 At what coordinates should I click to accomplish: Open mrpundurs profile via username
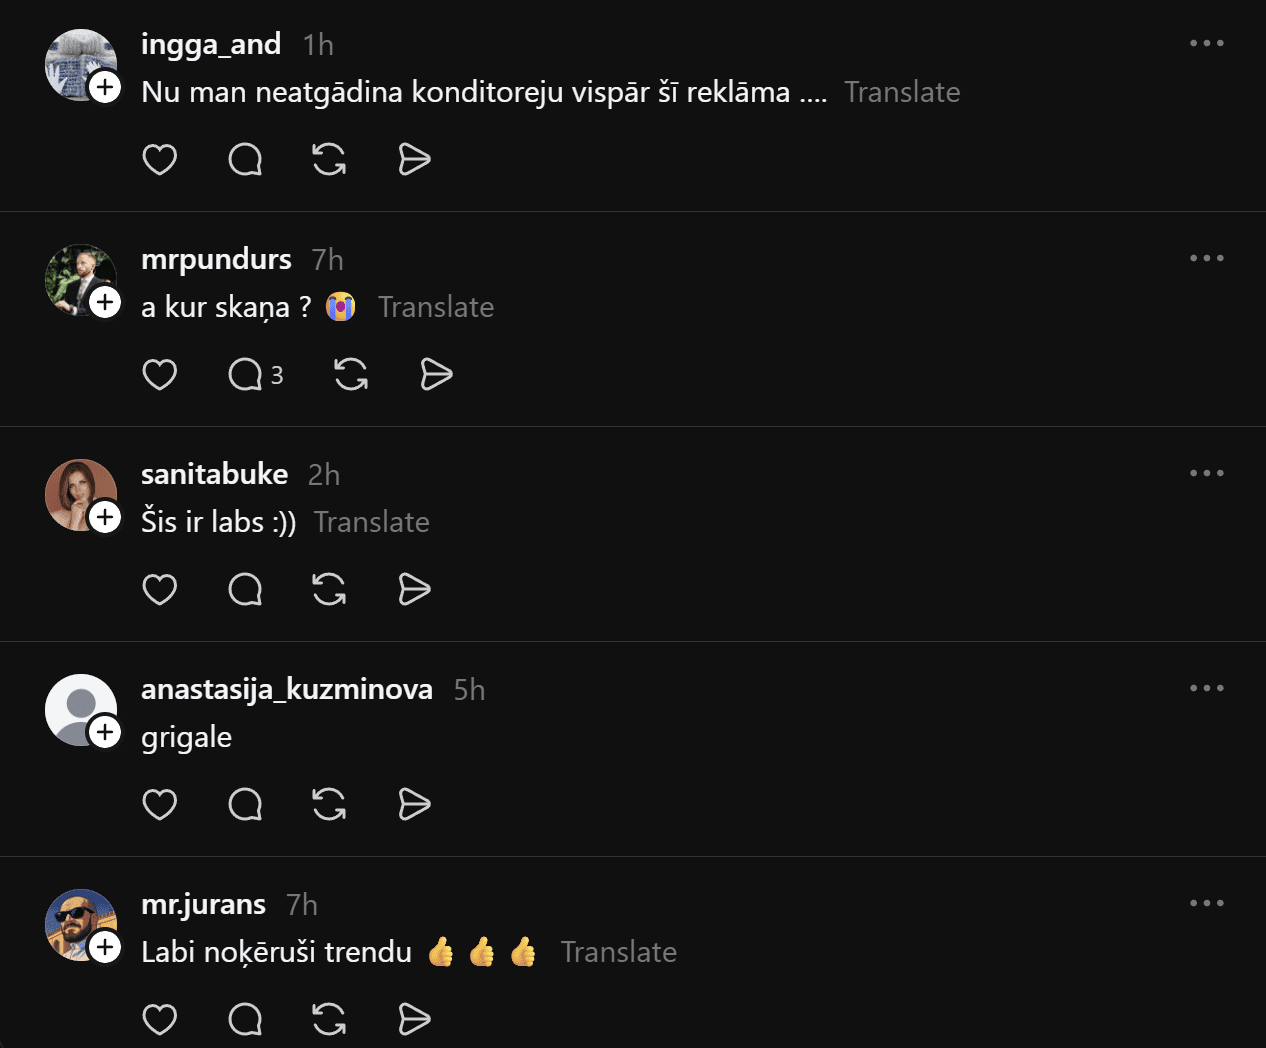click(x=216, y=259)
